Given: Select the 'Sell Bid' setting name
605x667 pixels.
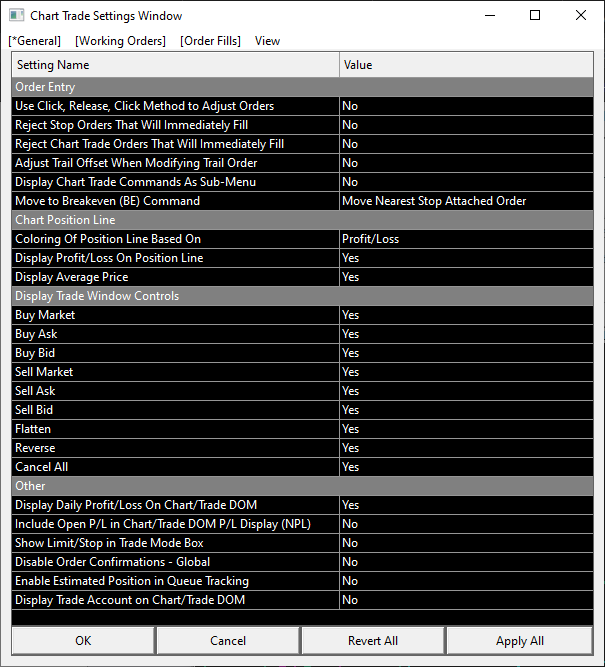Looking at the screenshot, I should 175,410.
